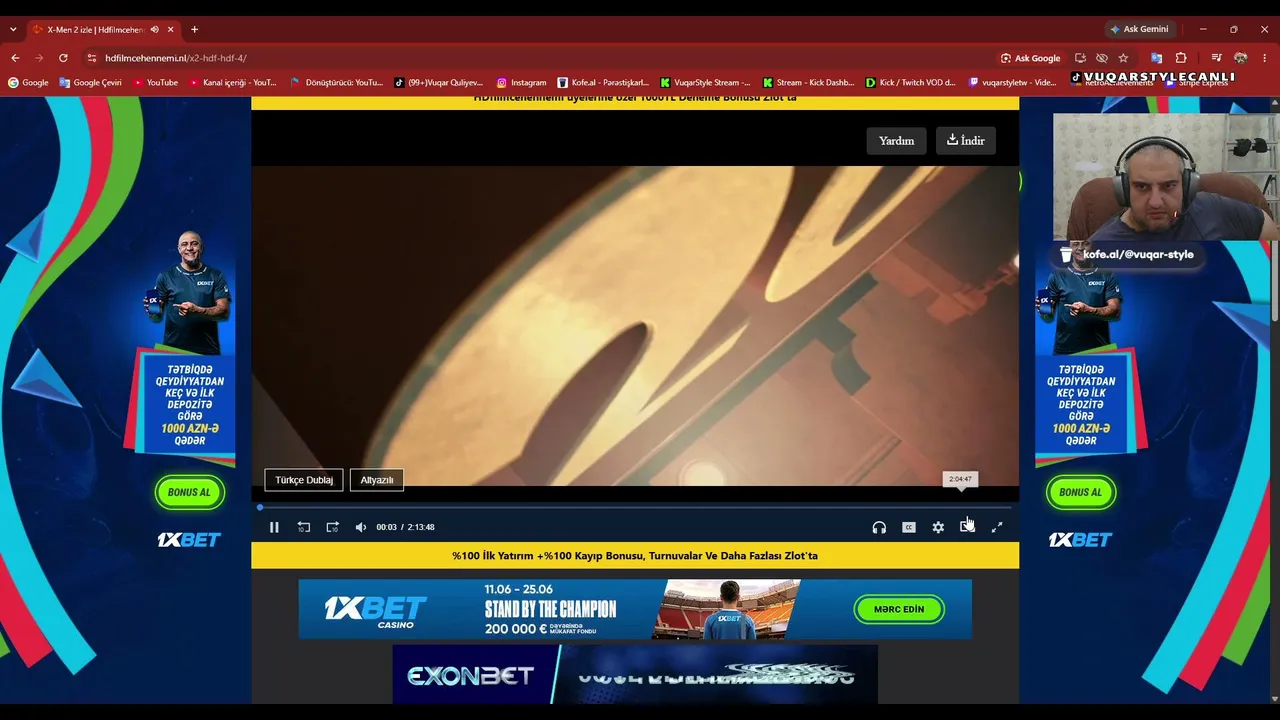1280x720 pixels.
Task: Pause the X-Men 2 video
Action: (x=274, y=527)
